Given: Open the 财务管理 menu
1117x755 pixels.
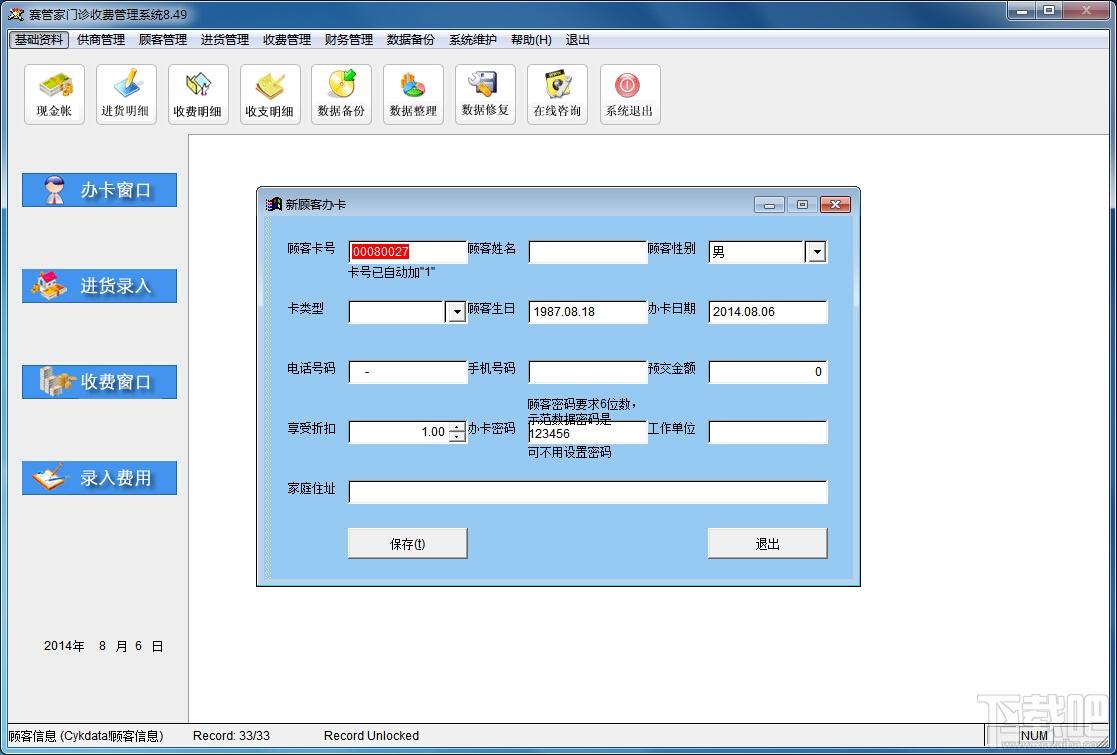Looking at the screenshot, I should point(349,40).
